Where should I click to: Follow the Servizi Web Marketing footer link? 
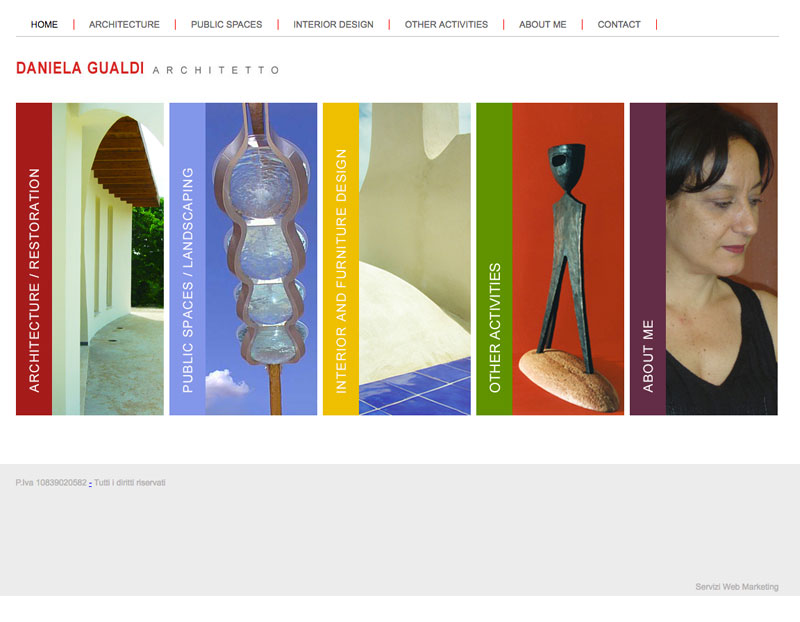click(737, 587)
